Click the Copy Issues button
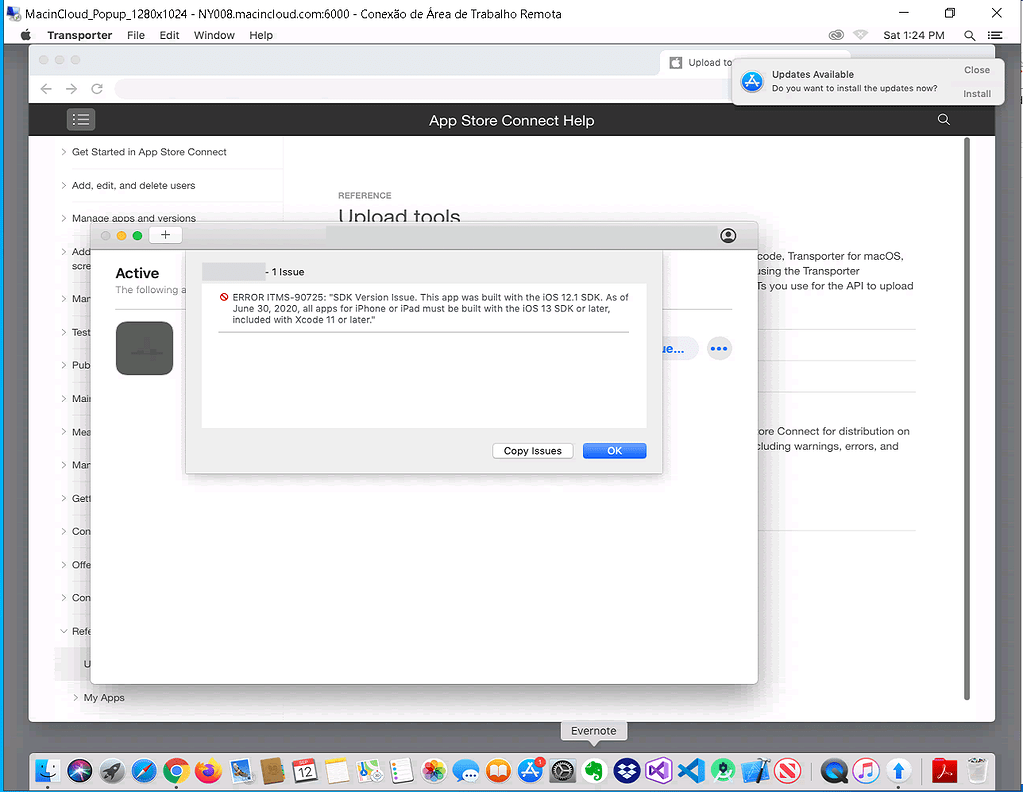Image resolution: width=1023 pixels, height=792 pixels. coord(532,451)
